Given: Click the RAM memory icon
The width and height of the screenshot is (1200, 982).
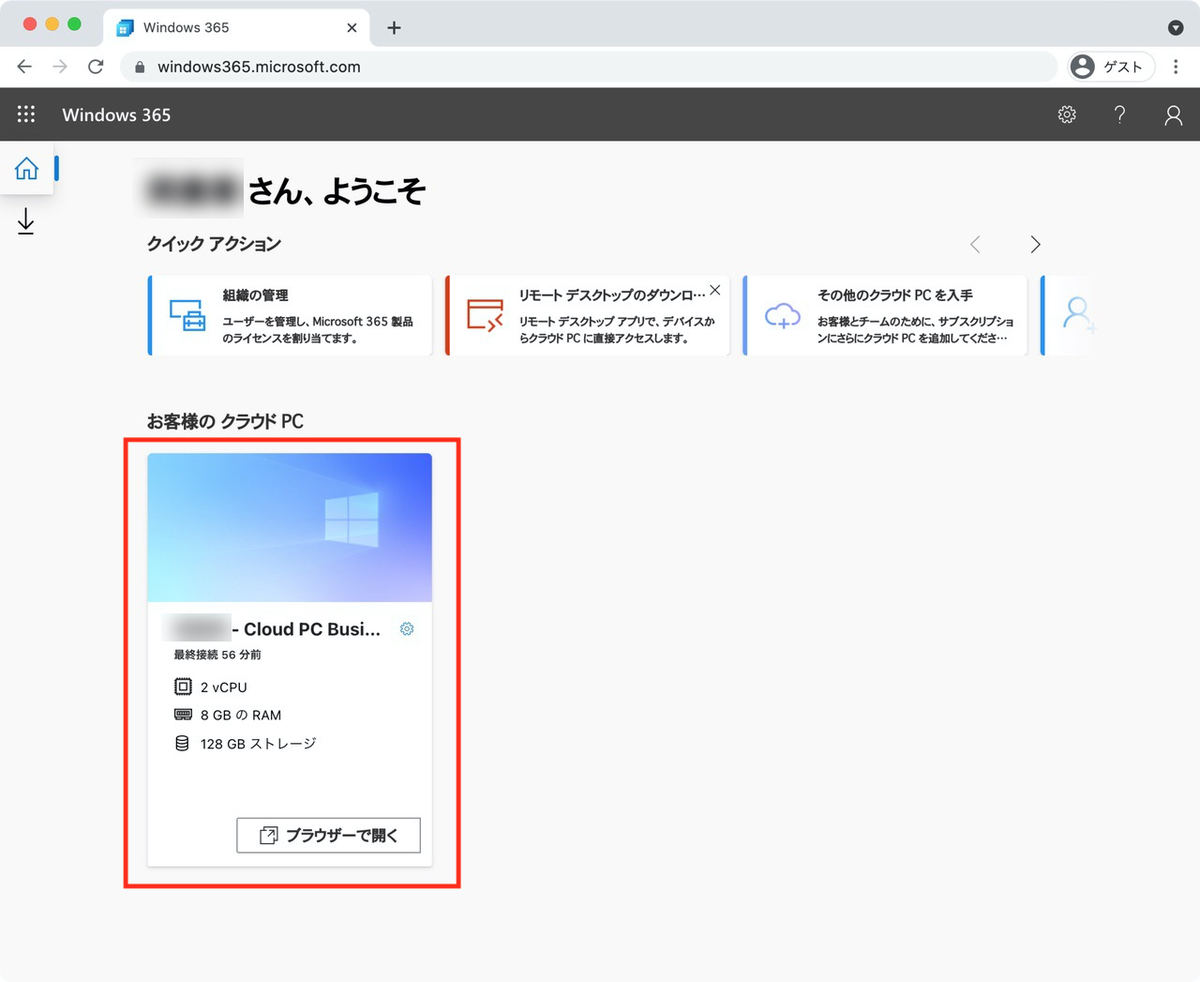Looking at the screenshot, I should pos(182,715).
